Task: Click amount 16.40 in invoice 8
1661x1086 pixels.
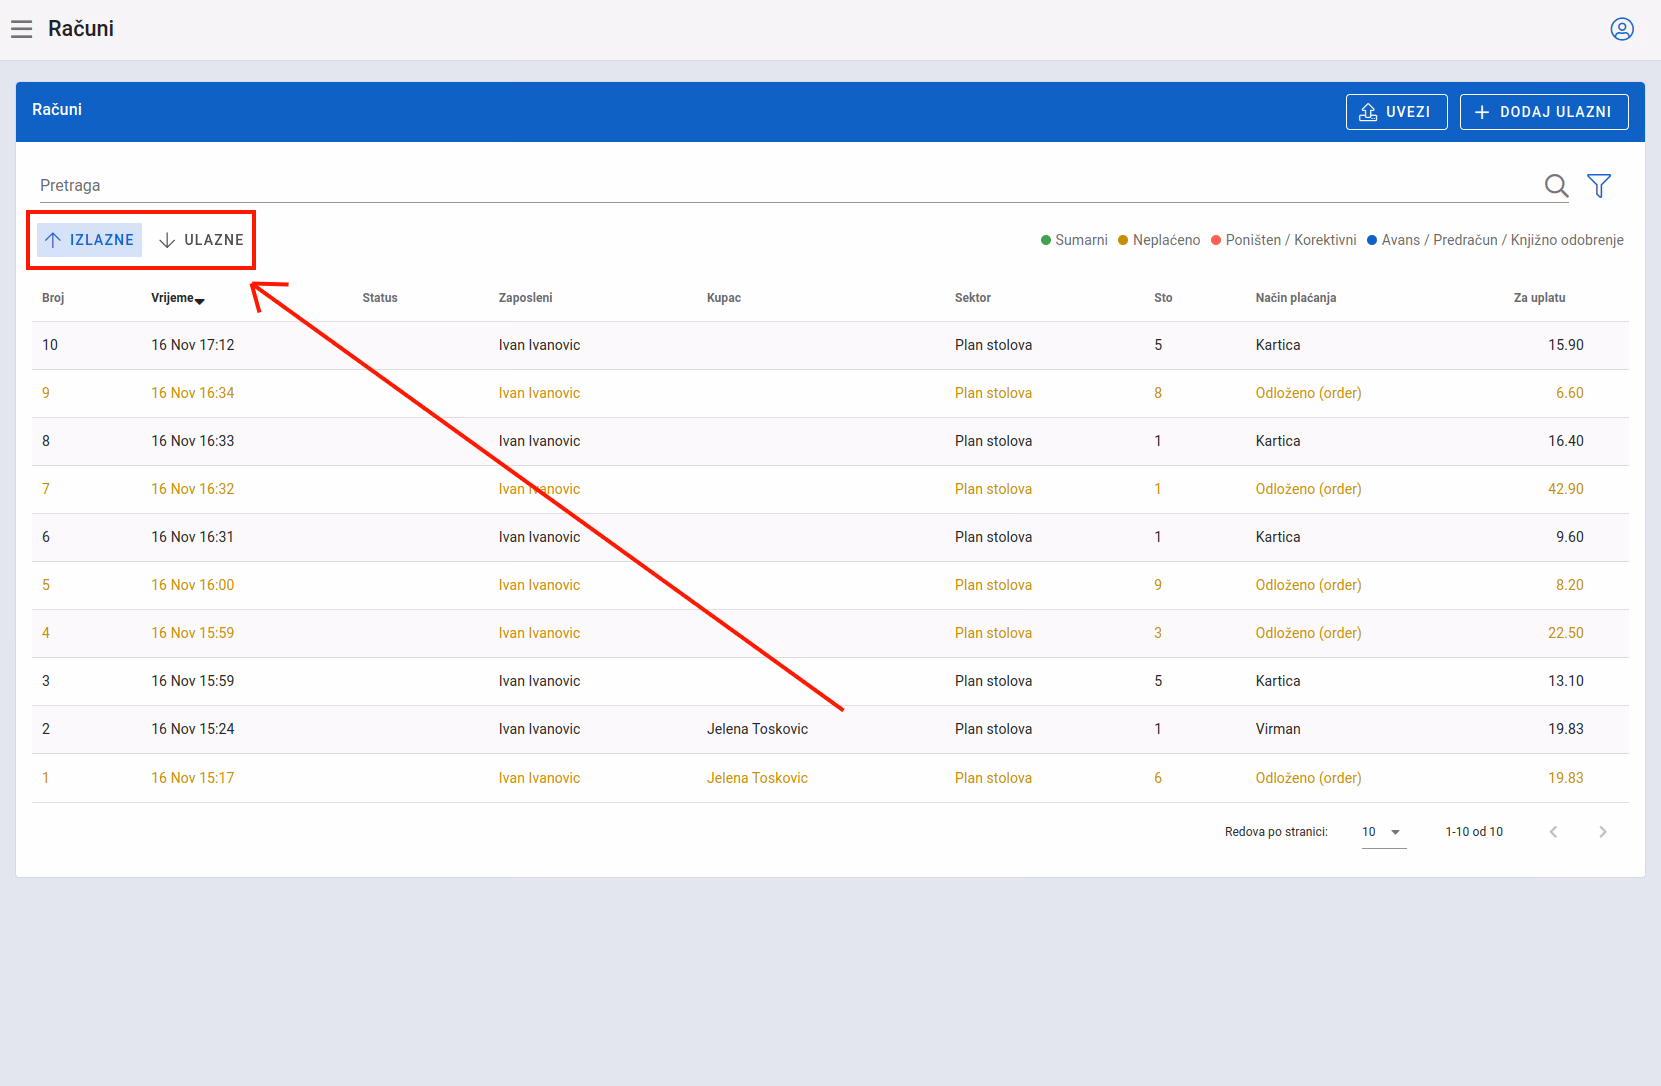Action: [x=1566, y=441]
